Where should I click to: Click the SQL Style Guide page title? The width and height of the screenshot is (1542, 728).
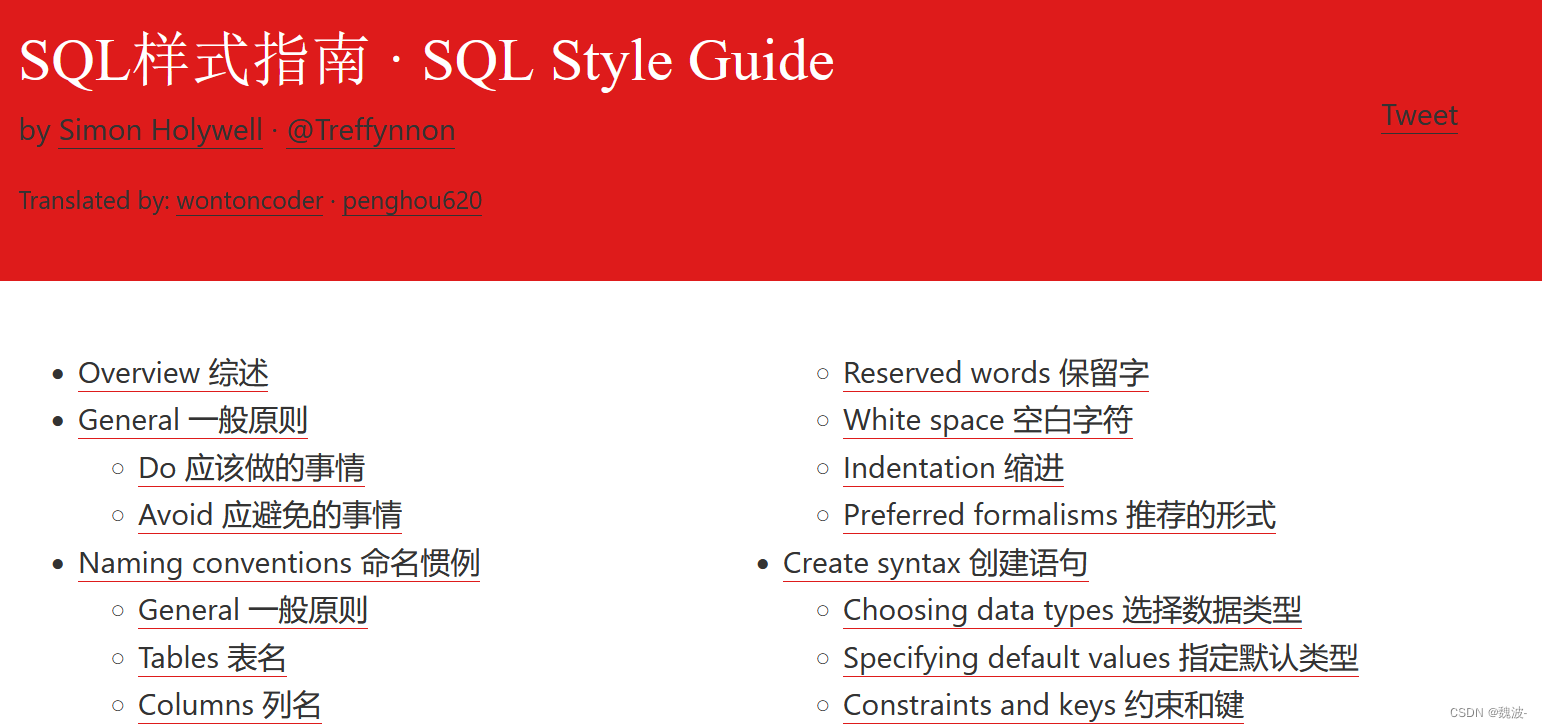tap(427, 60)
